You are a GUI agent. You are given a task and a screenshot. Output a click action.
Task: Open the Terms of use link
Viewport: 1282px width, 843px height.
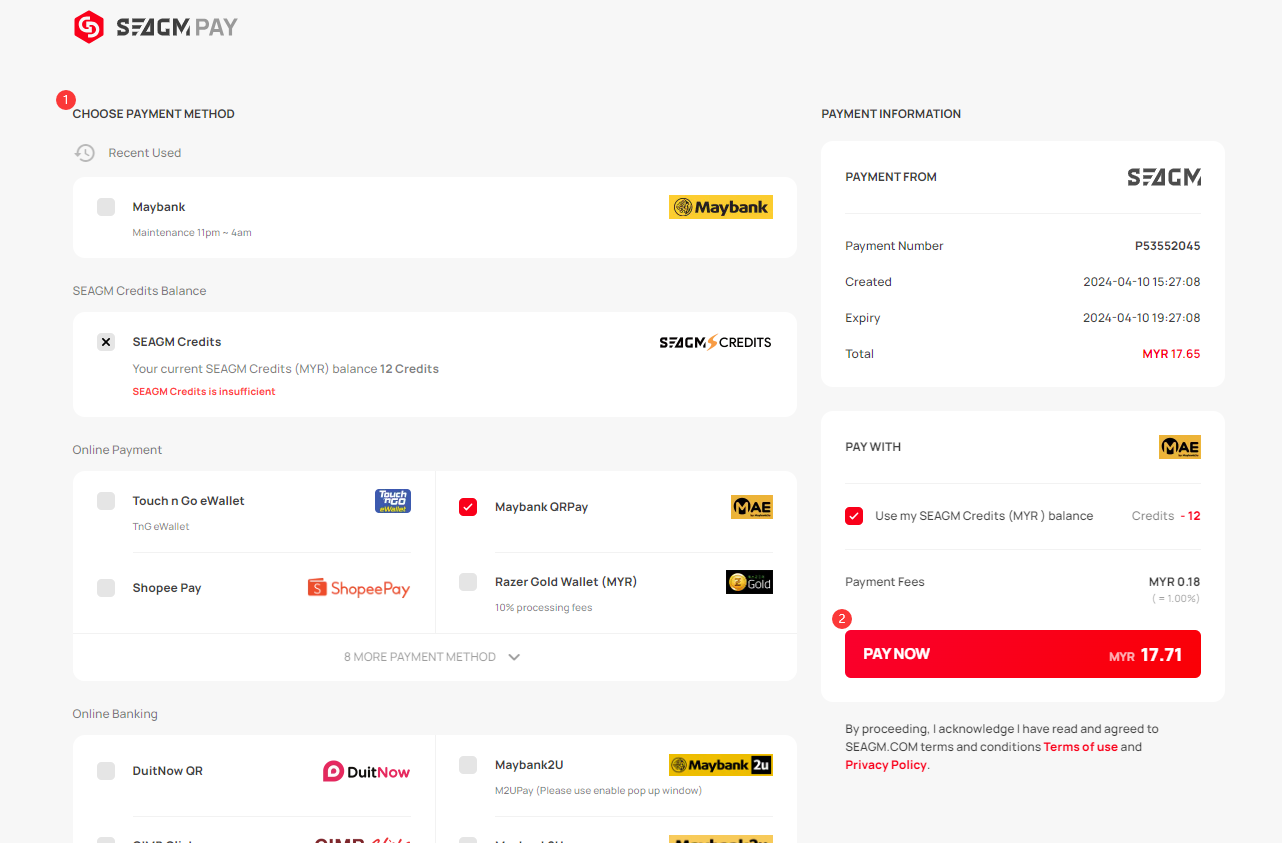coord(1080,747)
